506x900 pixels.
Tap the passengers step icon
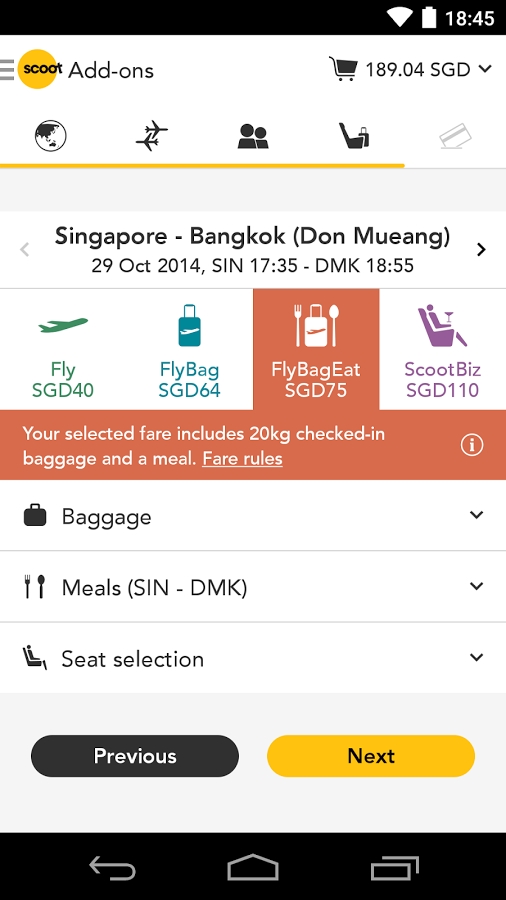253,137
